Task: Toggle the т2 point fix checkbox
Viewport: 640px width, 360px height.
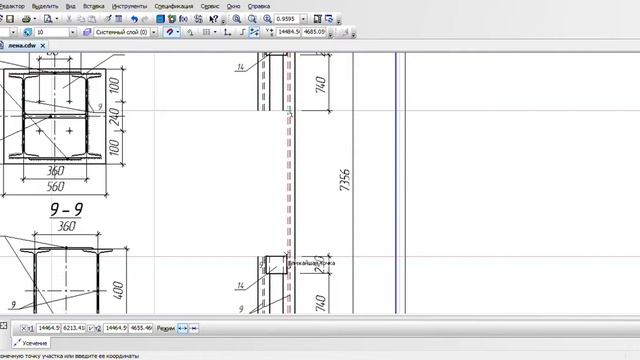Action: point(91,328)
